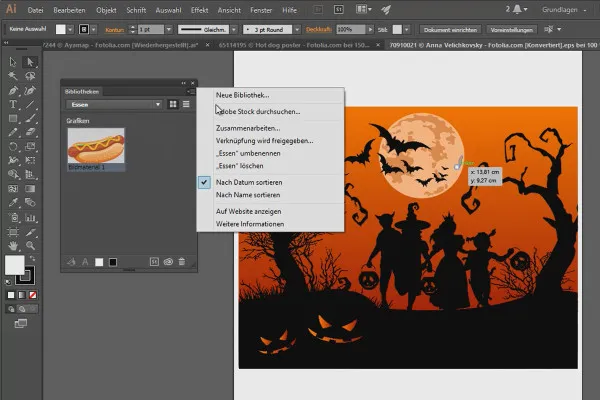Select the Curvature tool
This screenshot has height=400, width=600.
click(30, 90)
